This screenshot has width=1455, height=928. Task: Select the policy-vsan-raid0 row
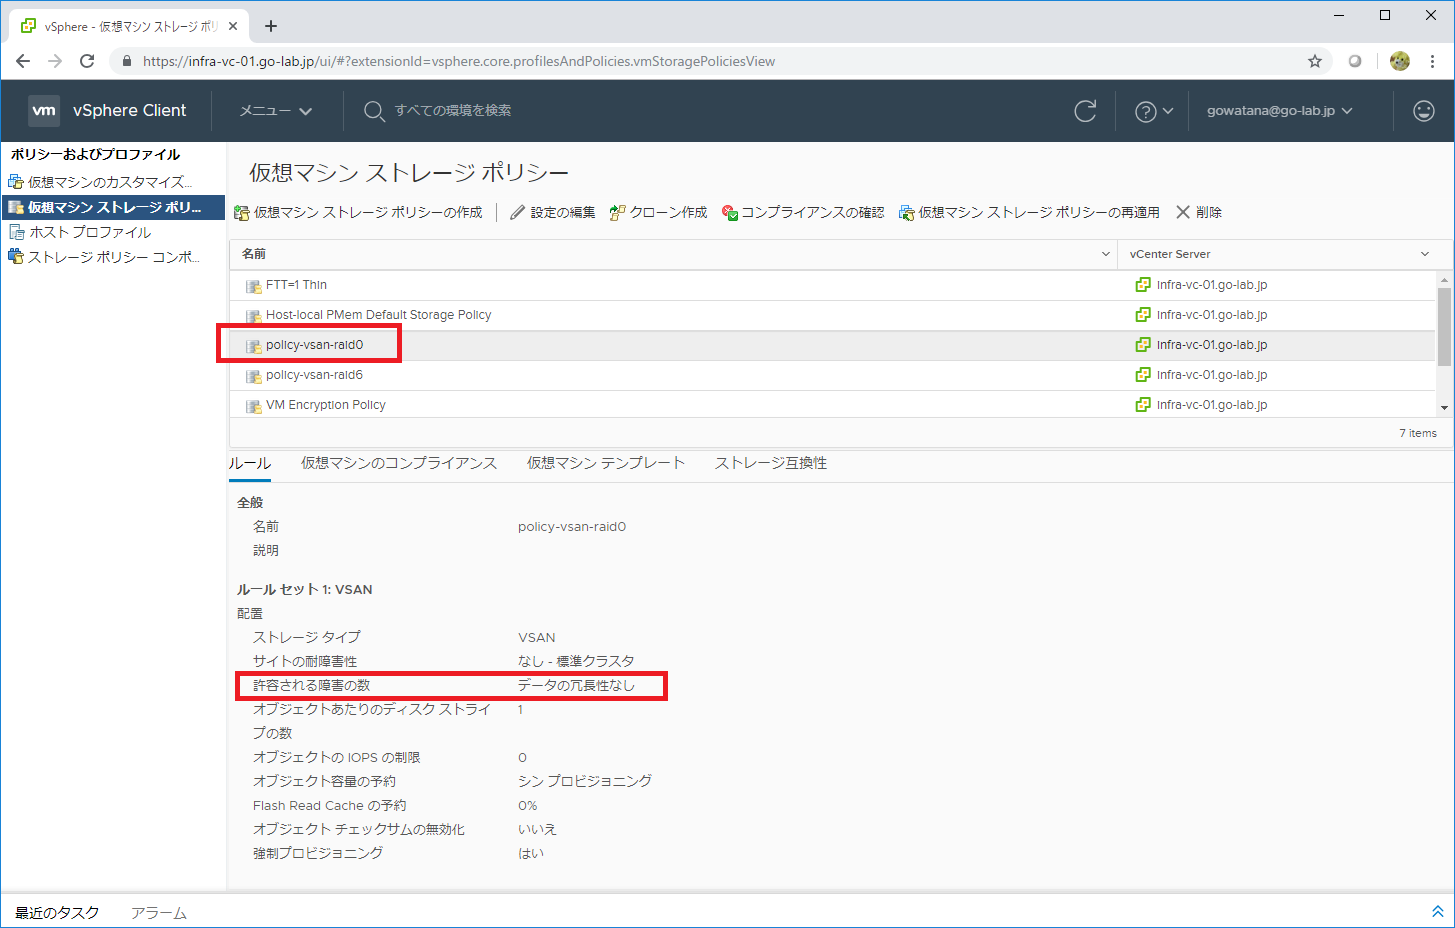pyautogui.click(x=832, y=345)
